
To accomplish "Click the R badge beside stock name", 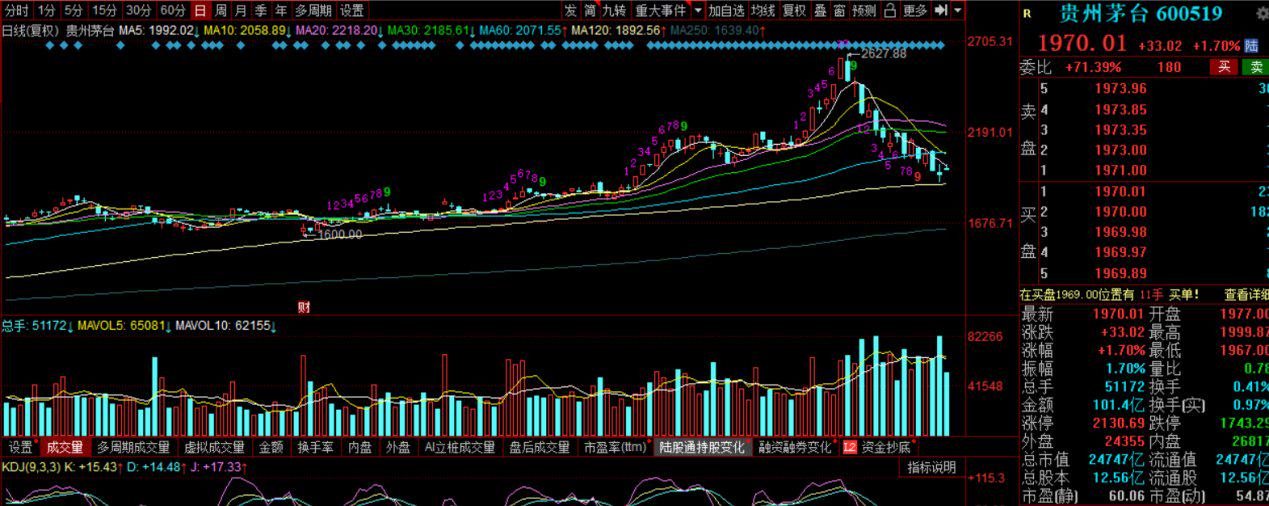I will 1027,13.
